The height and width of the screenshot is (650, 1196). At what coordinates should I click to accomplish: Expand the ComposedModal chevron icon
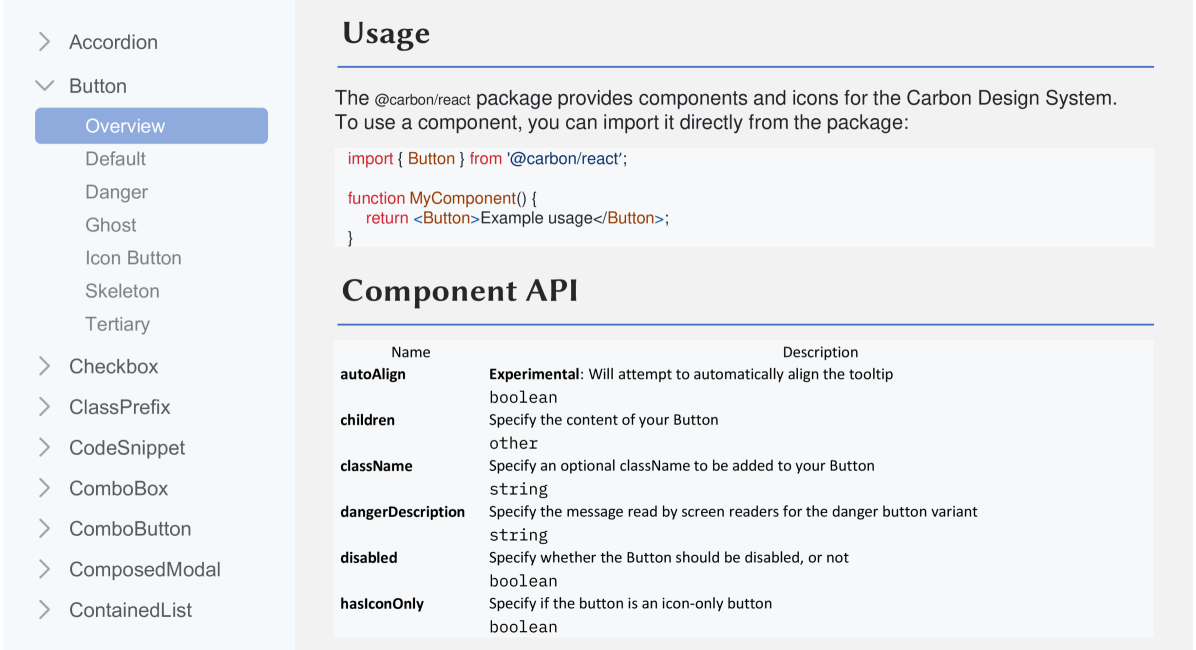tap(44, 569)
